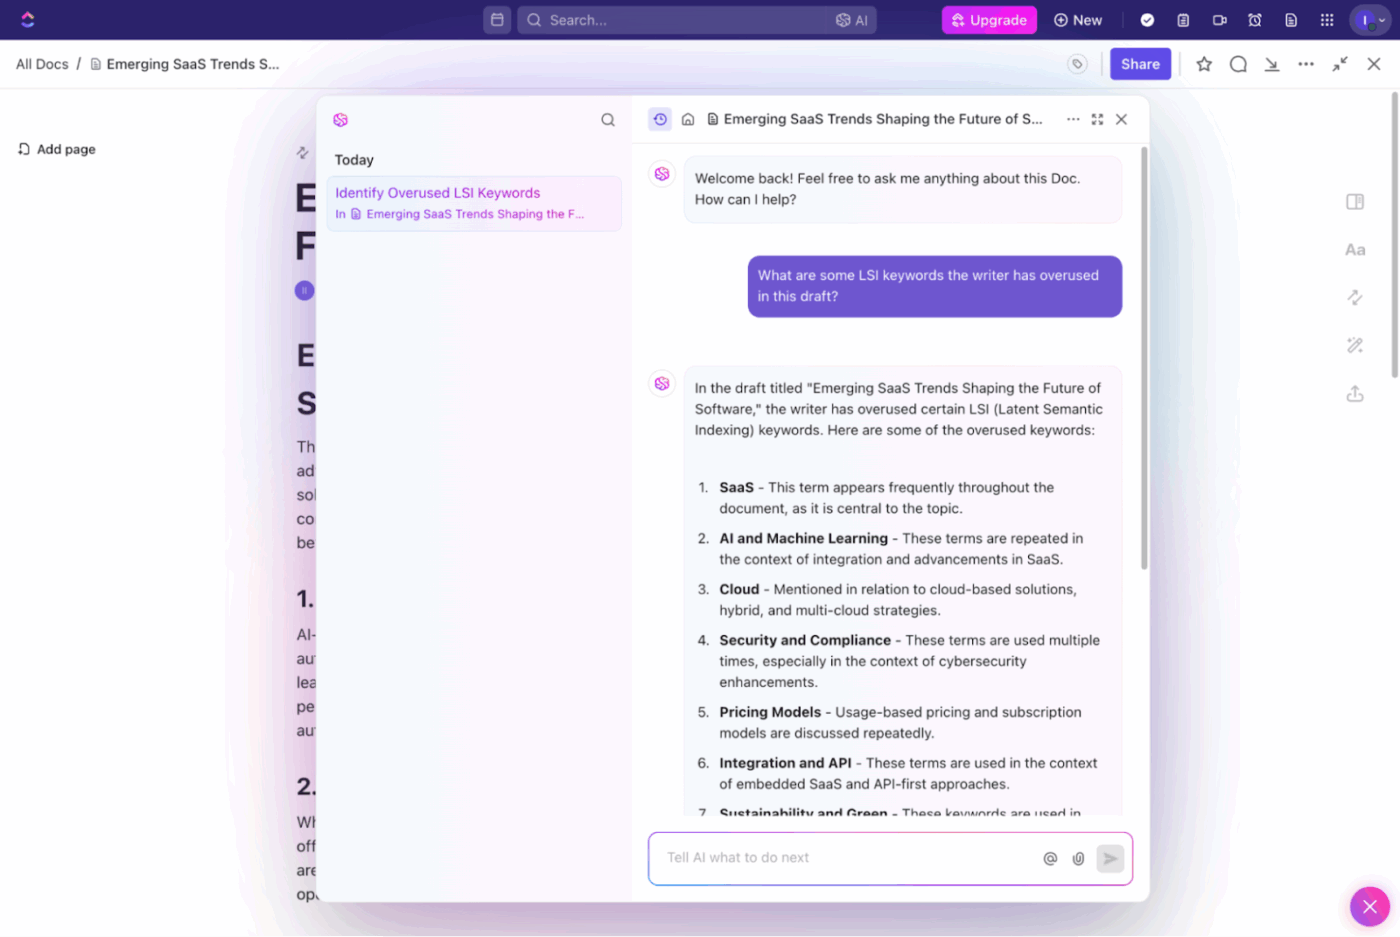Open Reminders using the alarm clock icon

pyautogui.click(x=1255, y=20)
